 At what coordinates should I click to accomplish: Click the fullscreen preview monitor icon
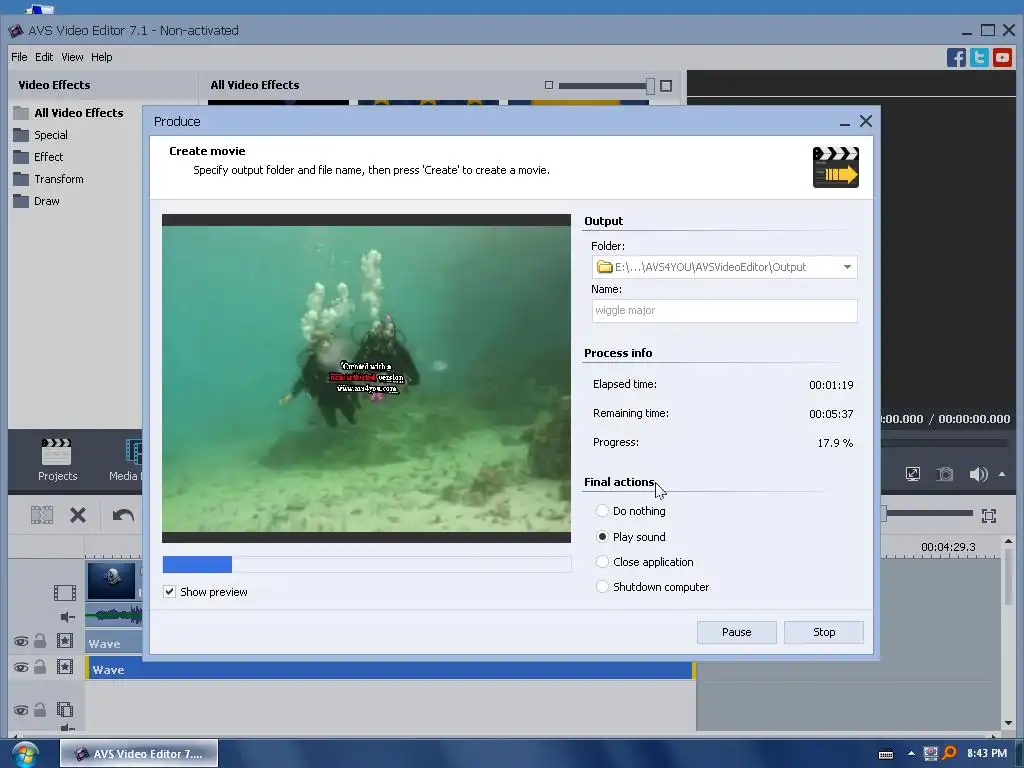(913, 474)
